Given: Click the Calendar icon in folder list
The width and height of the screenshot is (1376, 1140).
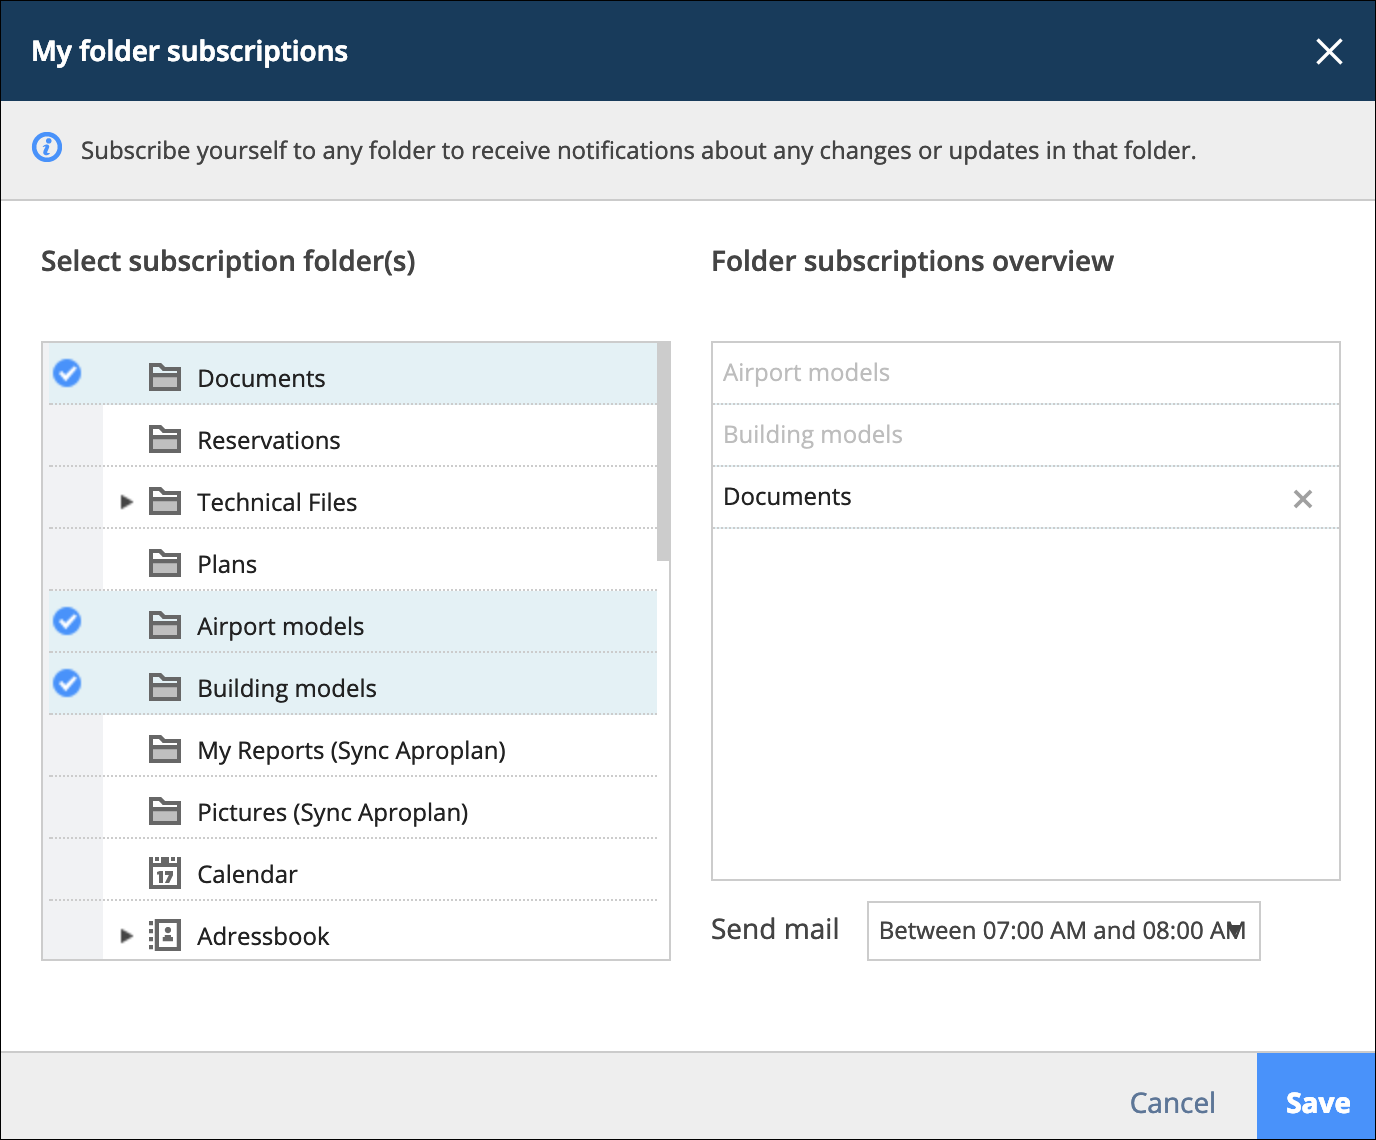Looking at the screenshot, I should pyautogui.click(x=165, y=873).
